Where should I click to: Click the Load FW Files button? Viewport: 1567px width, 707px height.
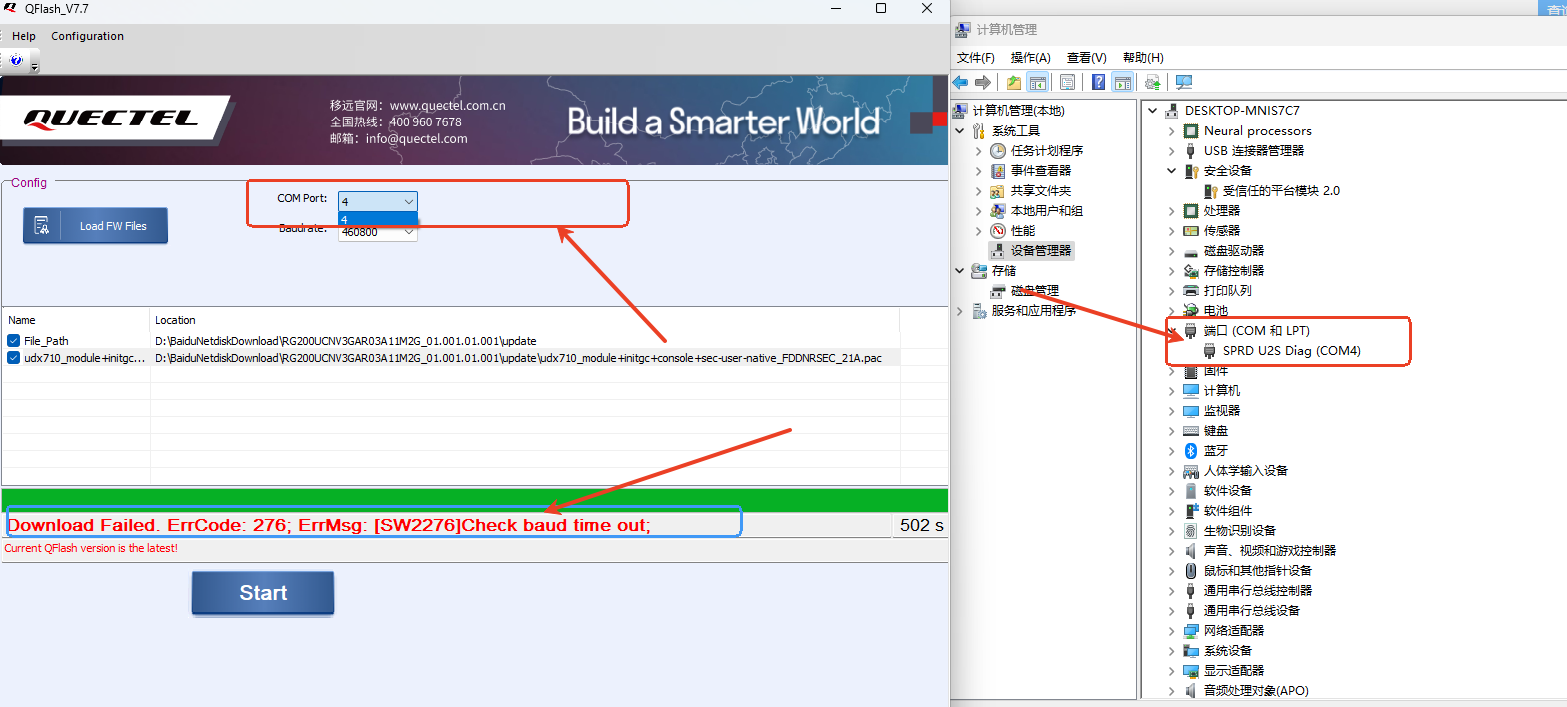click(96, 226)
